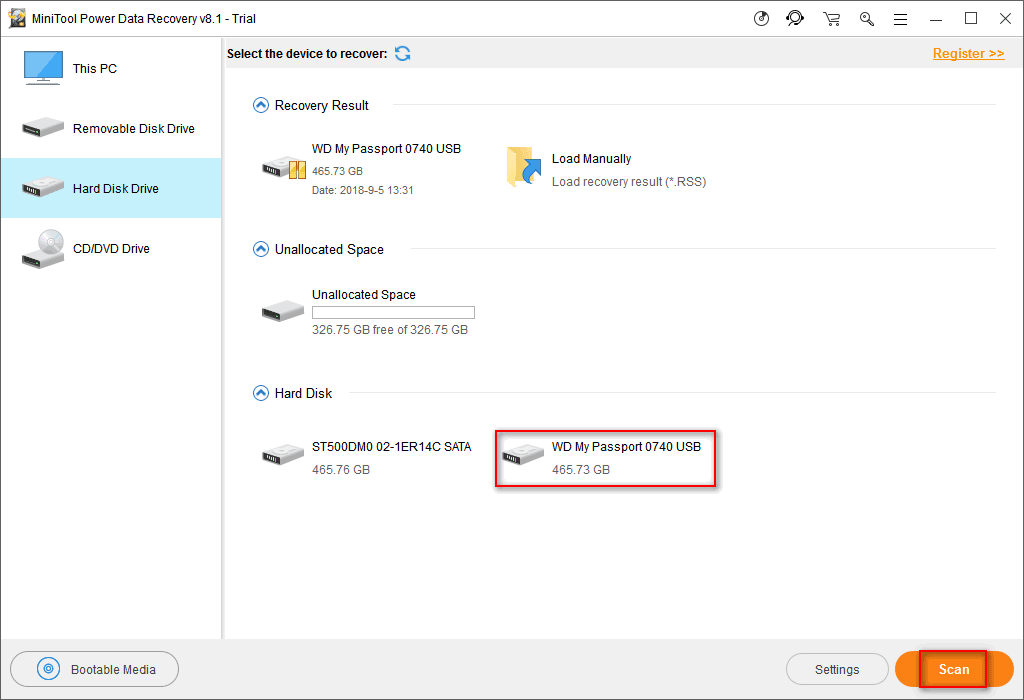This screenshot has height=700, width=1024.
Task: Collapse the Hard Disk section
Action: click(x=261, y=393)
